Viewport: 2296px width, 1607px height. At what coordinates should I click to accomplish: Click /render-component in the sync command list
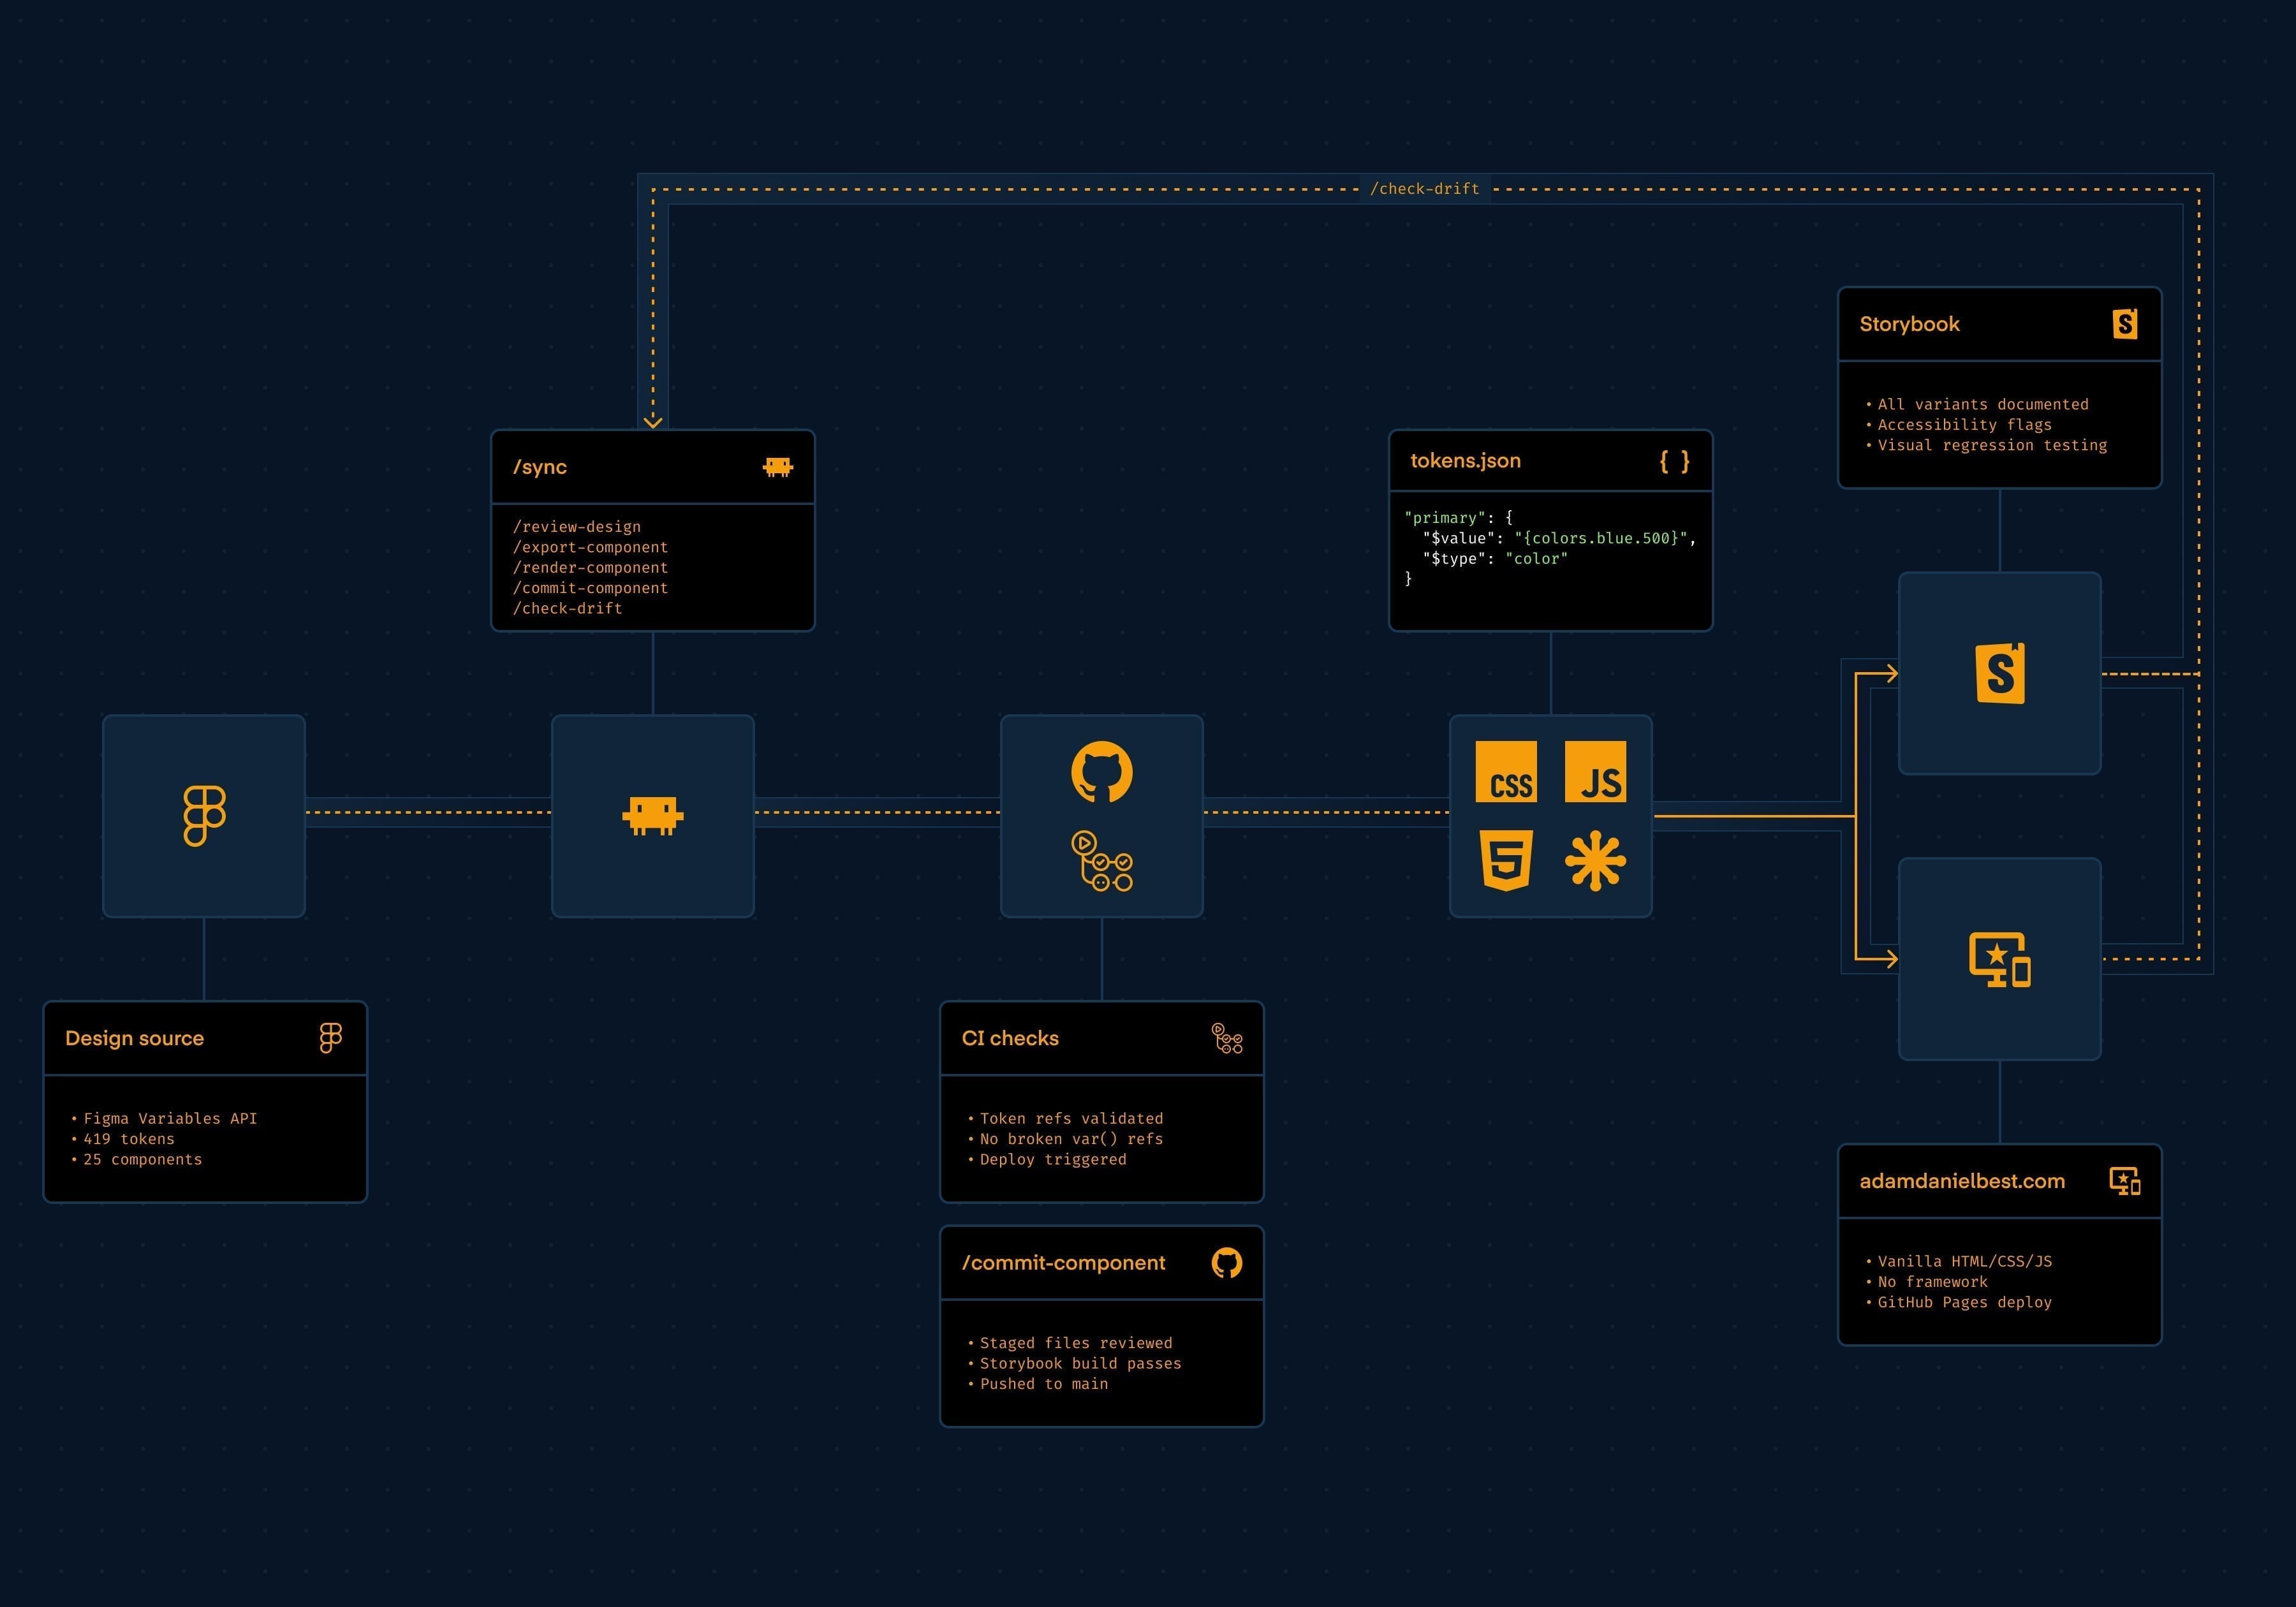(x=590, y=568)
